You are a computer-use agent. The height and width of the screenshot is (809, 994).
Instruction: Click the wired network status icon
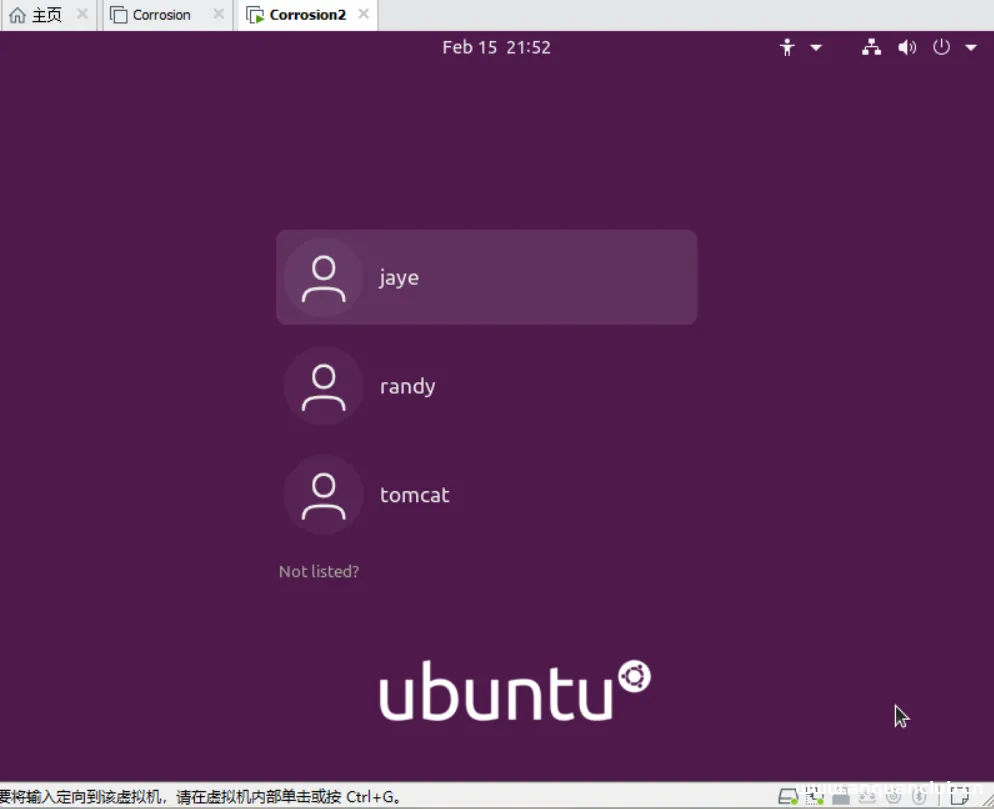(871, 47)
